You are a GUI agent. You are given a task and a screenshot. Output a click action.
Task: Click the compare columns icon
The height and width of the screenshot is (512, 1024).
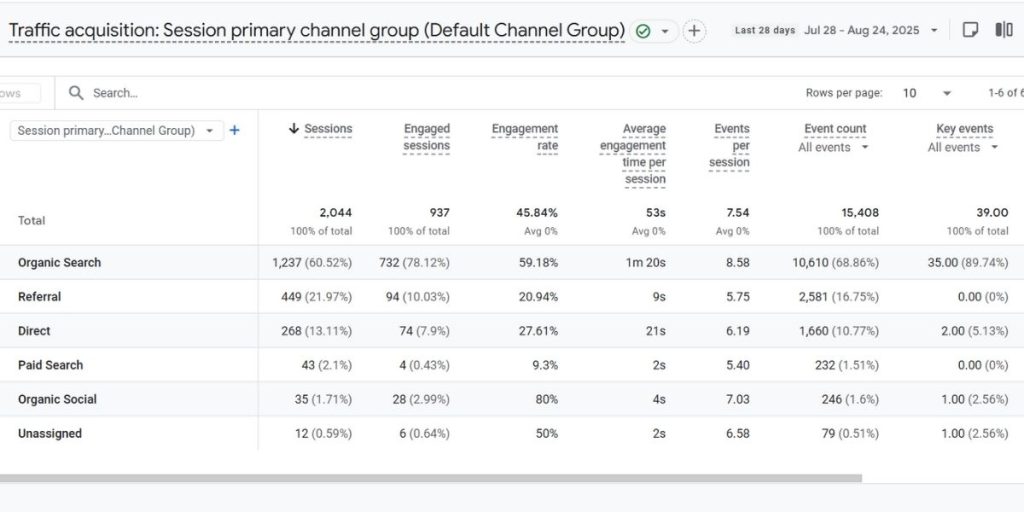[1003, 30]
